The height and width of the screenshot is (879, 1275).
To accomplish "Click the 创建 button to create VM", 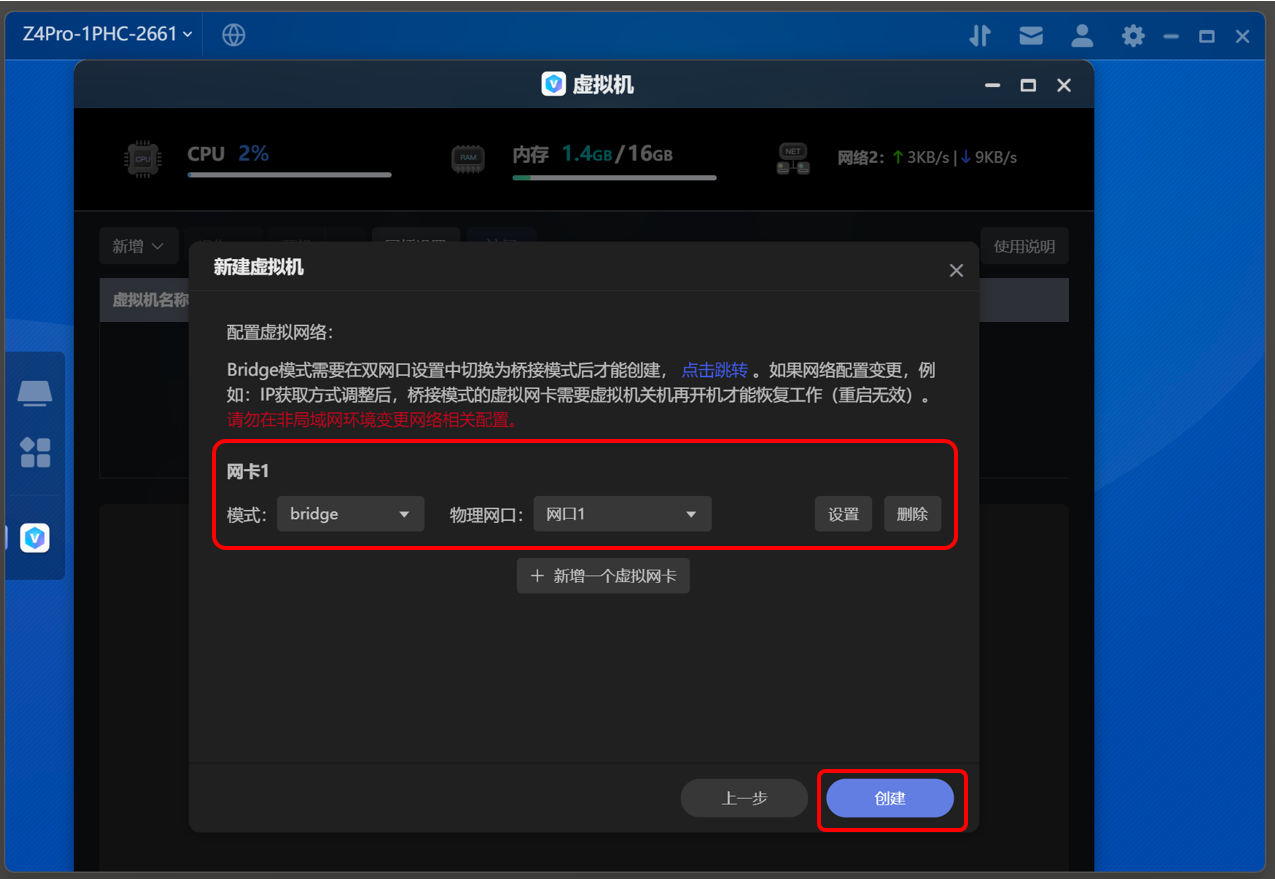I will (x=890, y=798).
